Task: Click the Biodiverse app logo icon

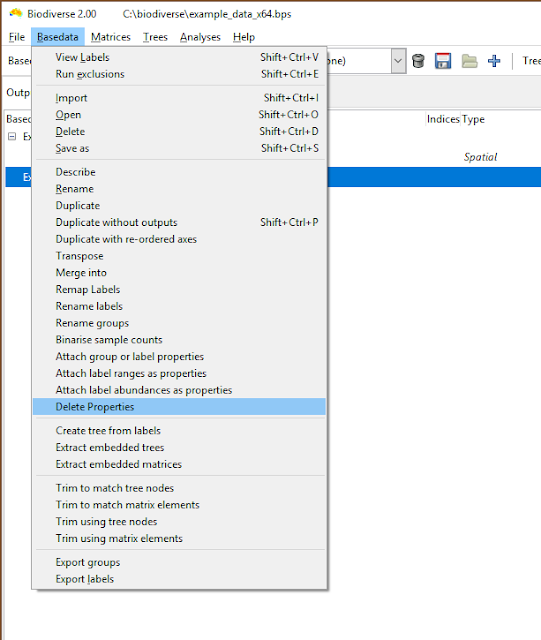Action: click(x=16, y=14)
